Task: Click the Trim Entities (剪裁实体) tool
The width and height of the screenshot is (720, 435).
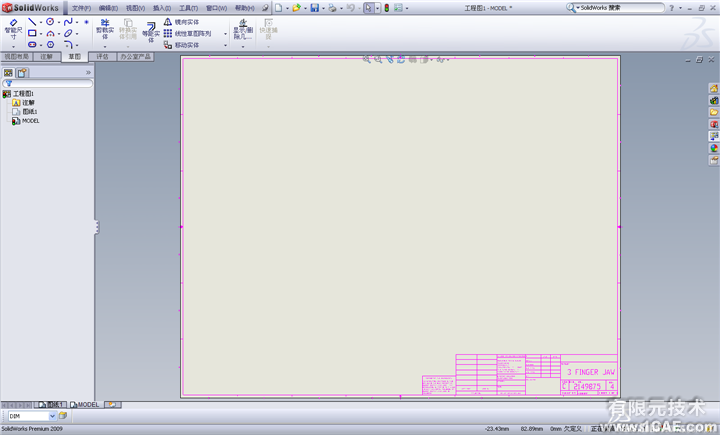Action: (105, 29)
